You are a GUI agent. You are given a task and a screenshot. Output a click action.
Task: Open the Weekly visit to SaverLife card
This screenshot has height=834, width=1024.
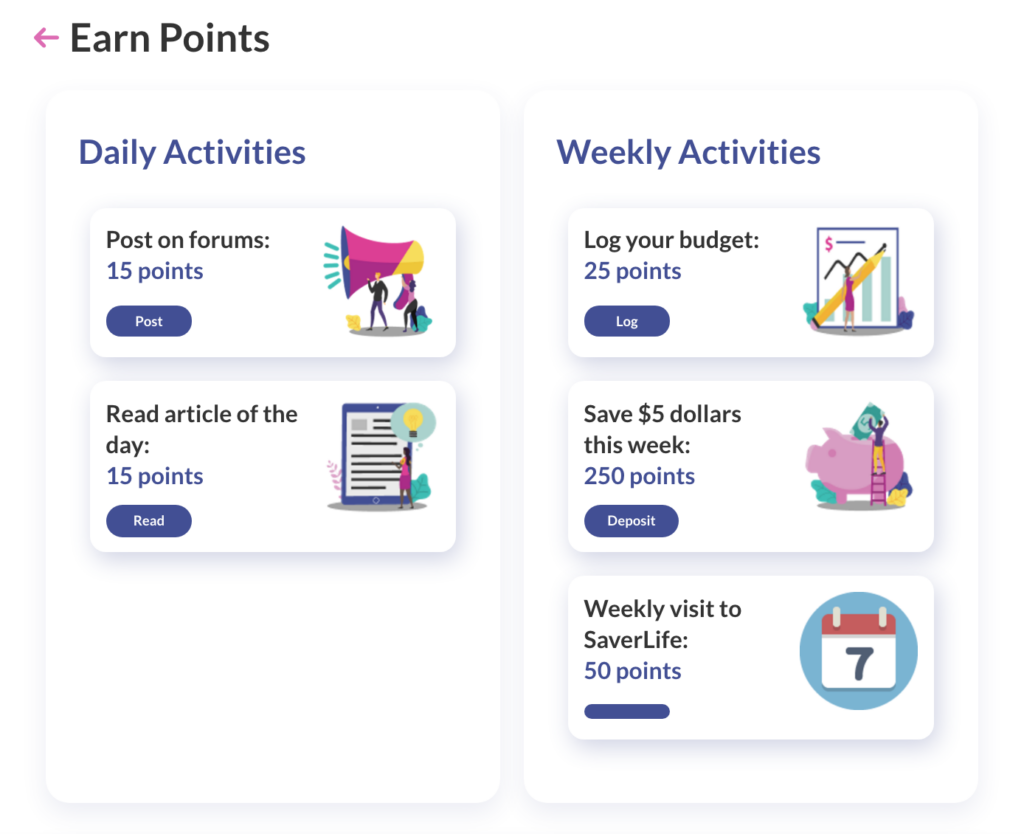(x=751, y=658)
